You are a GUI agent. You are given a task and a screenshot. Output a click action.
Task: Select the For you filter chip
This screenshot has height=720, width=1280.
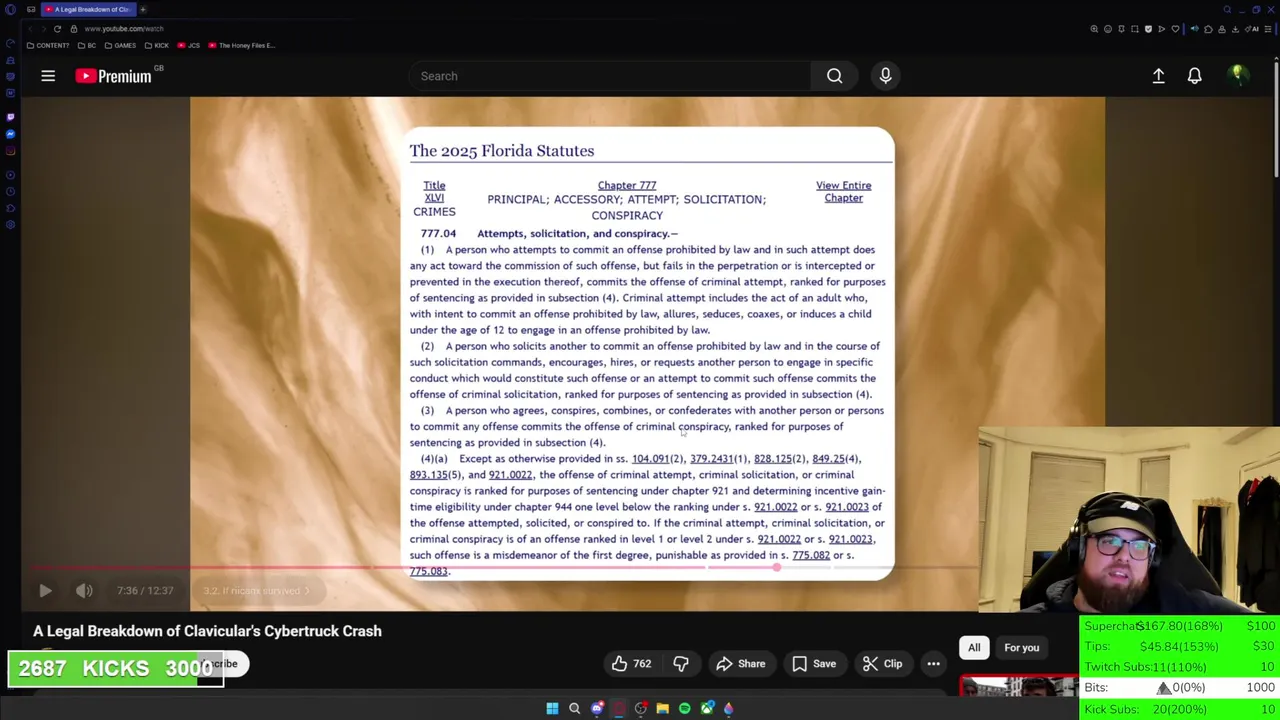click(1021, 648)
